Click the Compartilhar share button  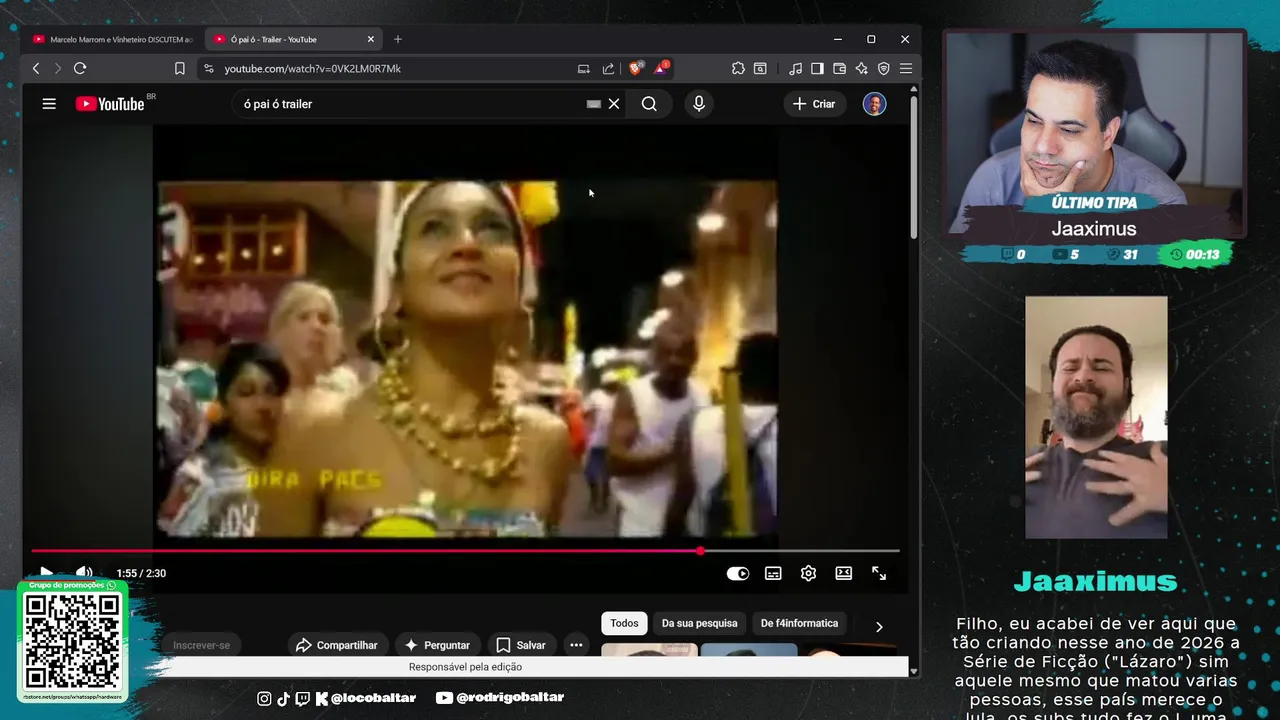(337, 645)
